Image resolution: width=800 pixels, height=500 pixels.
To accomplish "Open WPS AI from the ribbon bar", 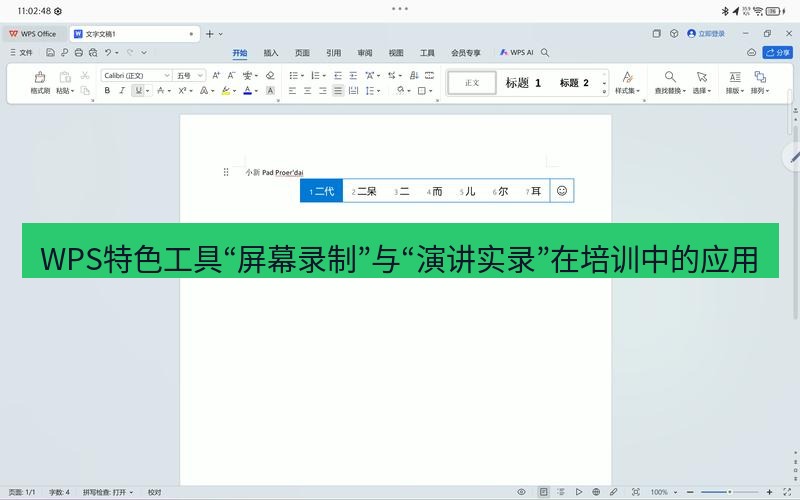I will click(x=516, y=53).
